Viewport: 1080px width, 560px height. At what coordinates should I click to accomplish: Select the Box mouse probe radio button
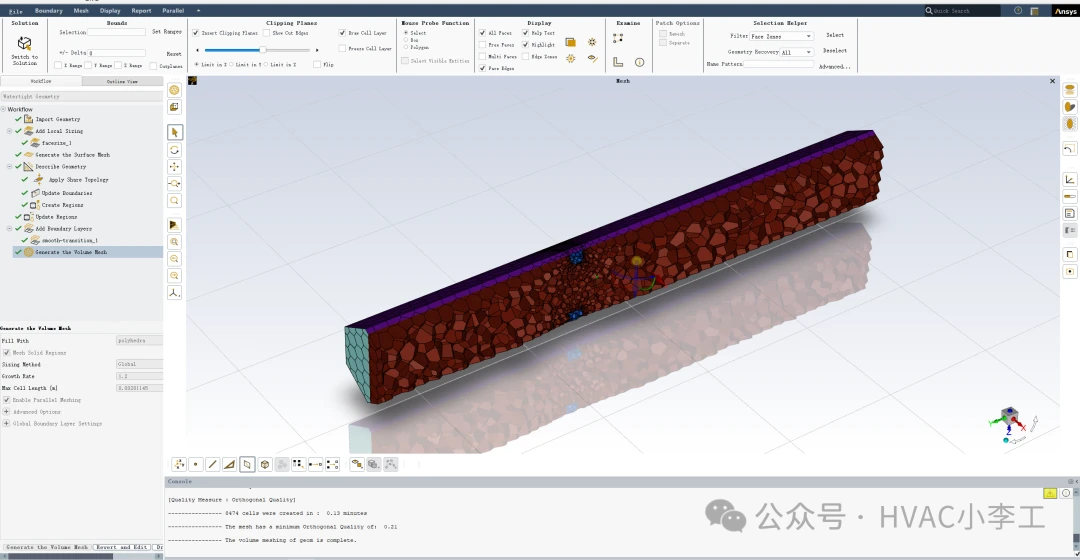pos(406,40)
